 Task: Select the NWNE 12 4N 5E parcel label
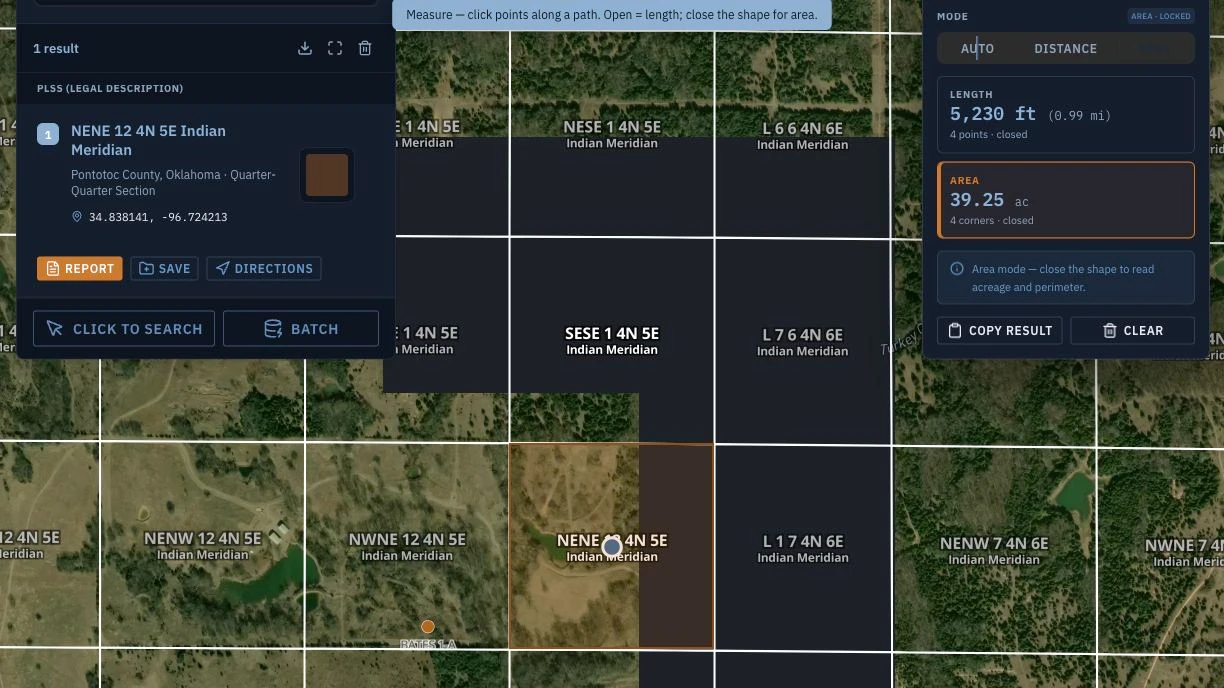(407, 546)
